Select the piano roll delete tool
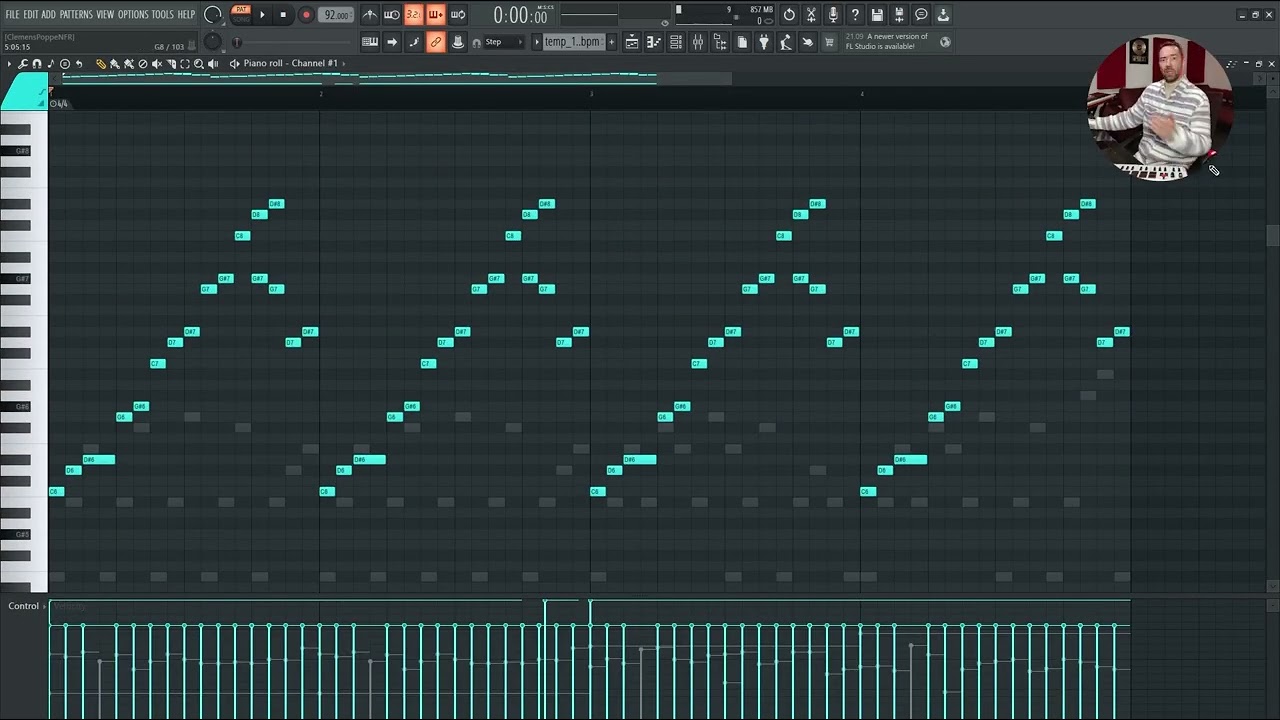This screenshot has width=1280, height=720. pyautogui.click(x=143, y=64)
